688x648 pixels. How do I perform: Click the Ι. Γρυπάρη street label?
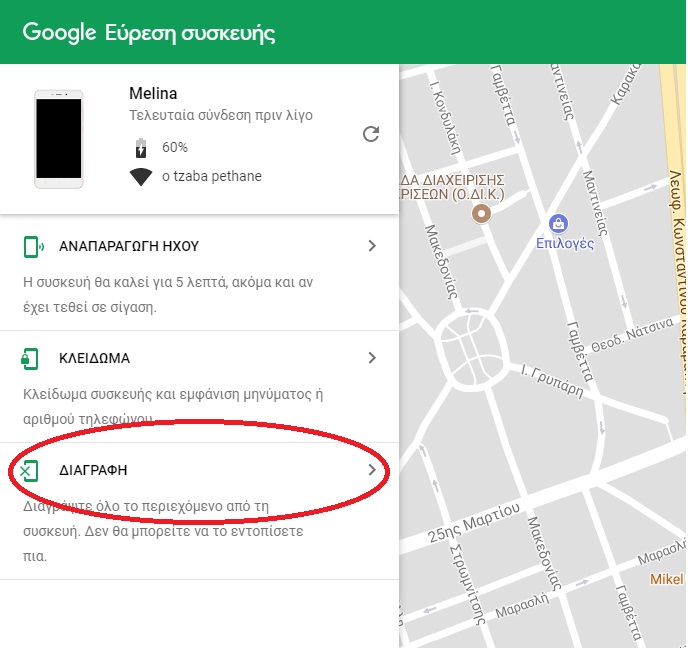552,381
